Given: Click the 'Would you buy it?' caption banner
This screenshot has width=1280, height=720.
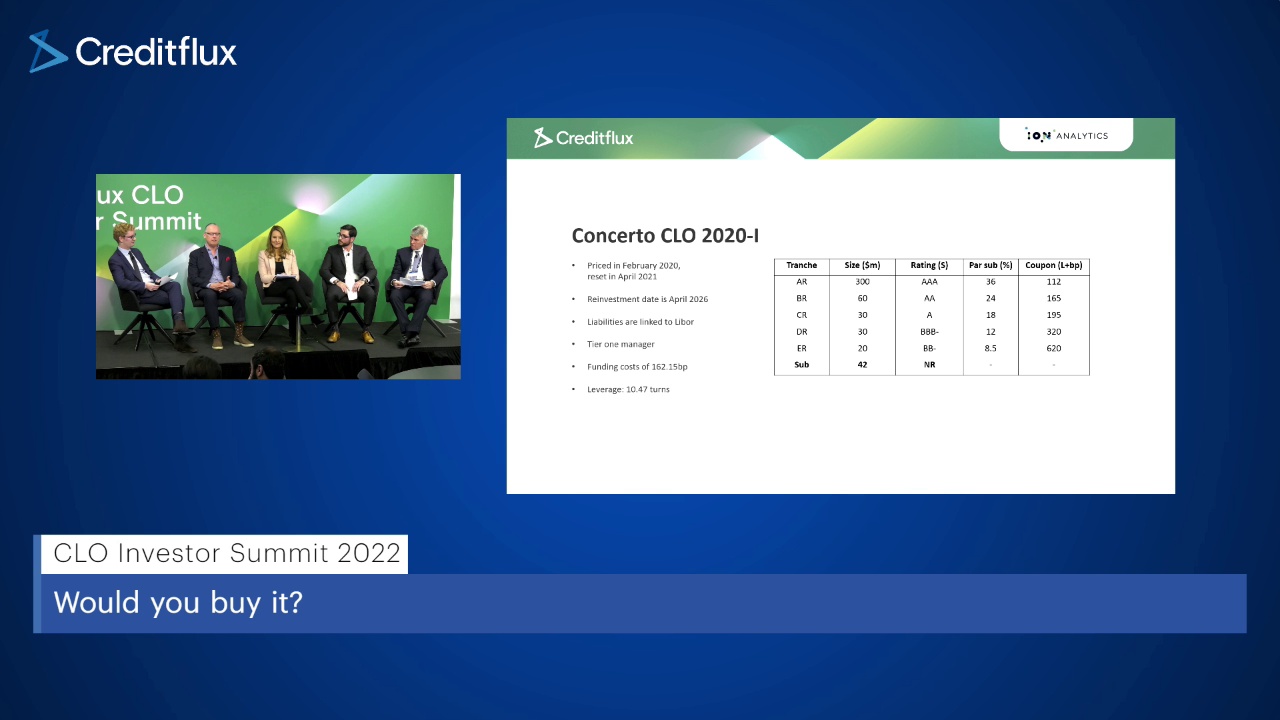Looking at the screenshot, I should (x=640, y=603).
